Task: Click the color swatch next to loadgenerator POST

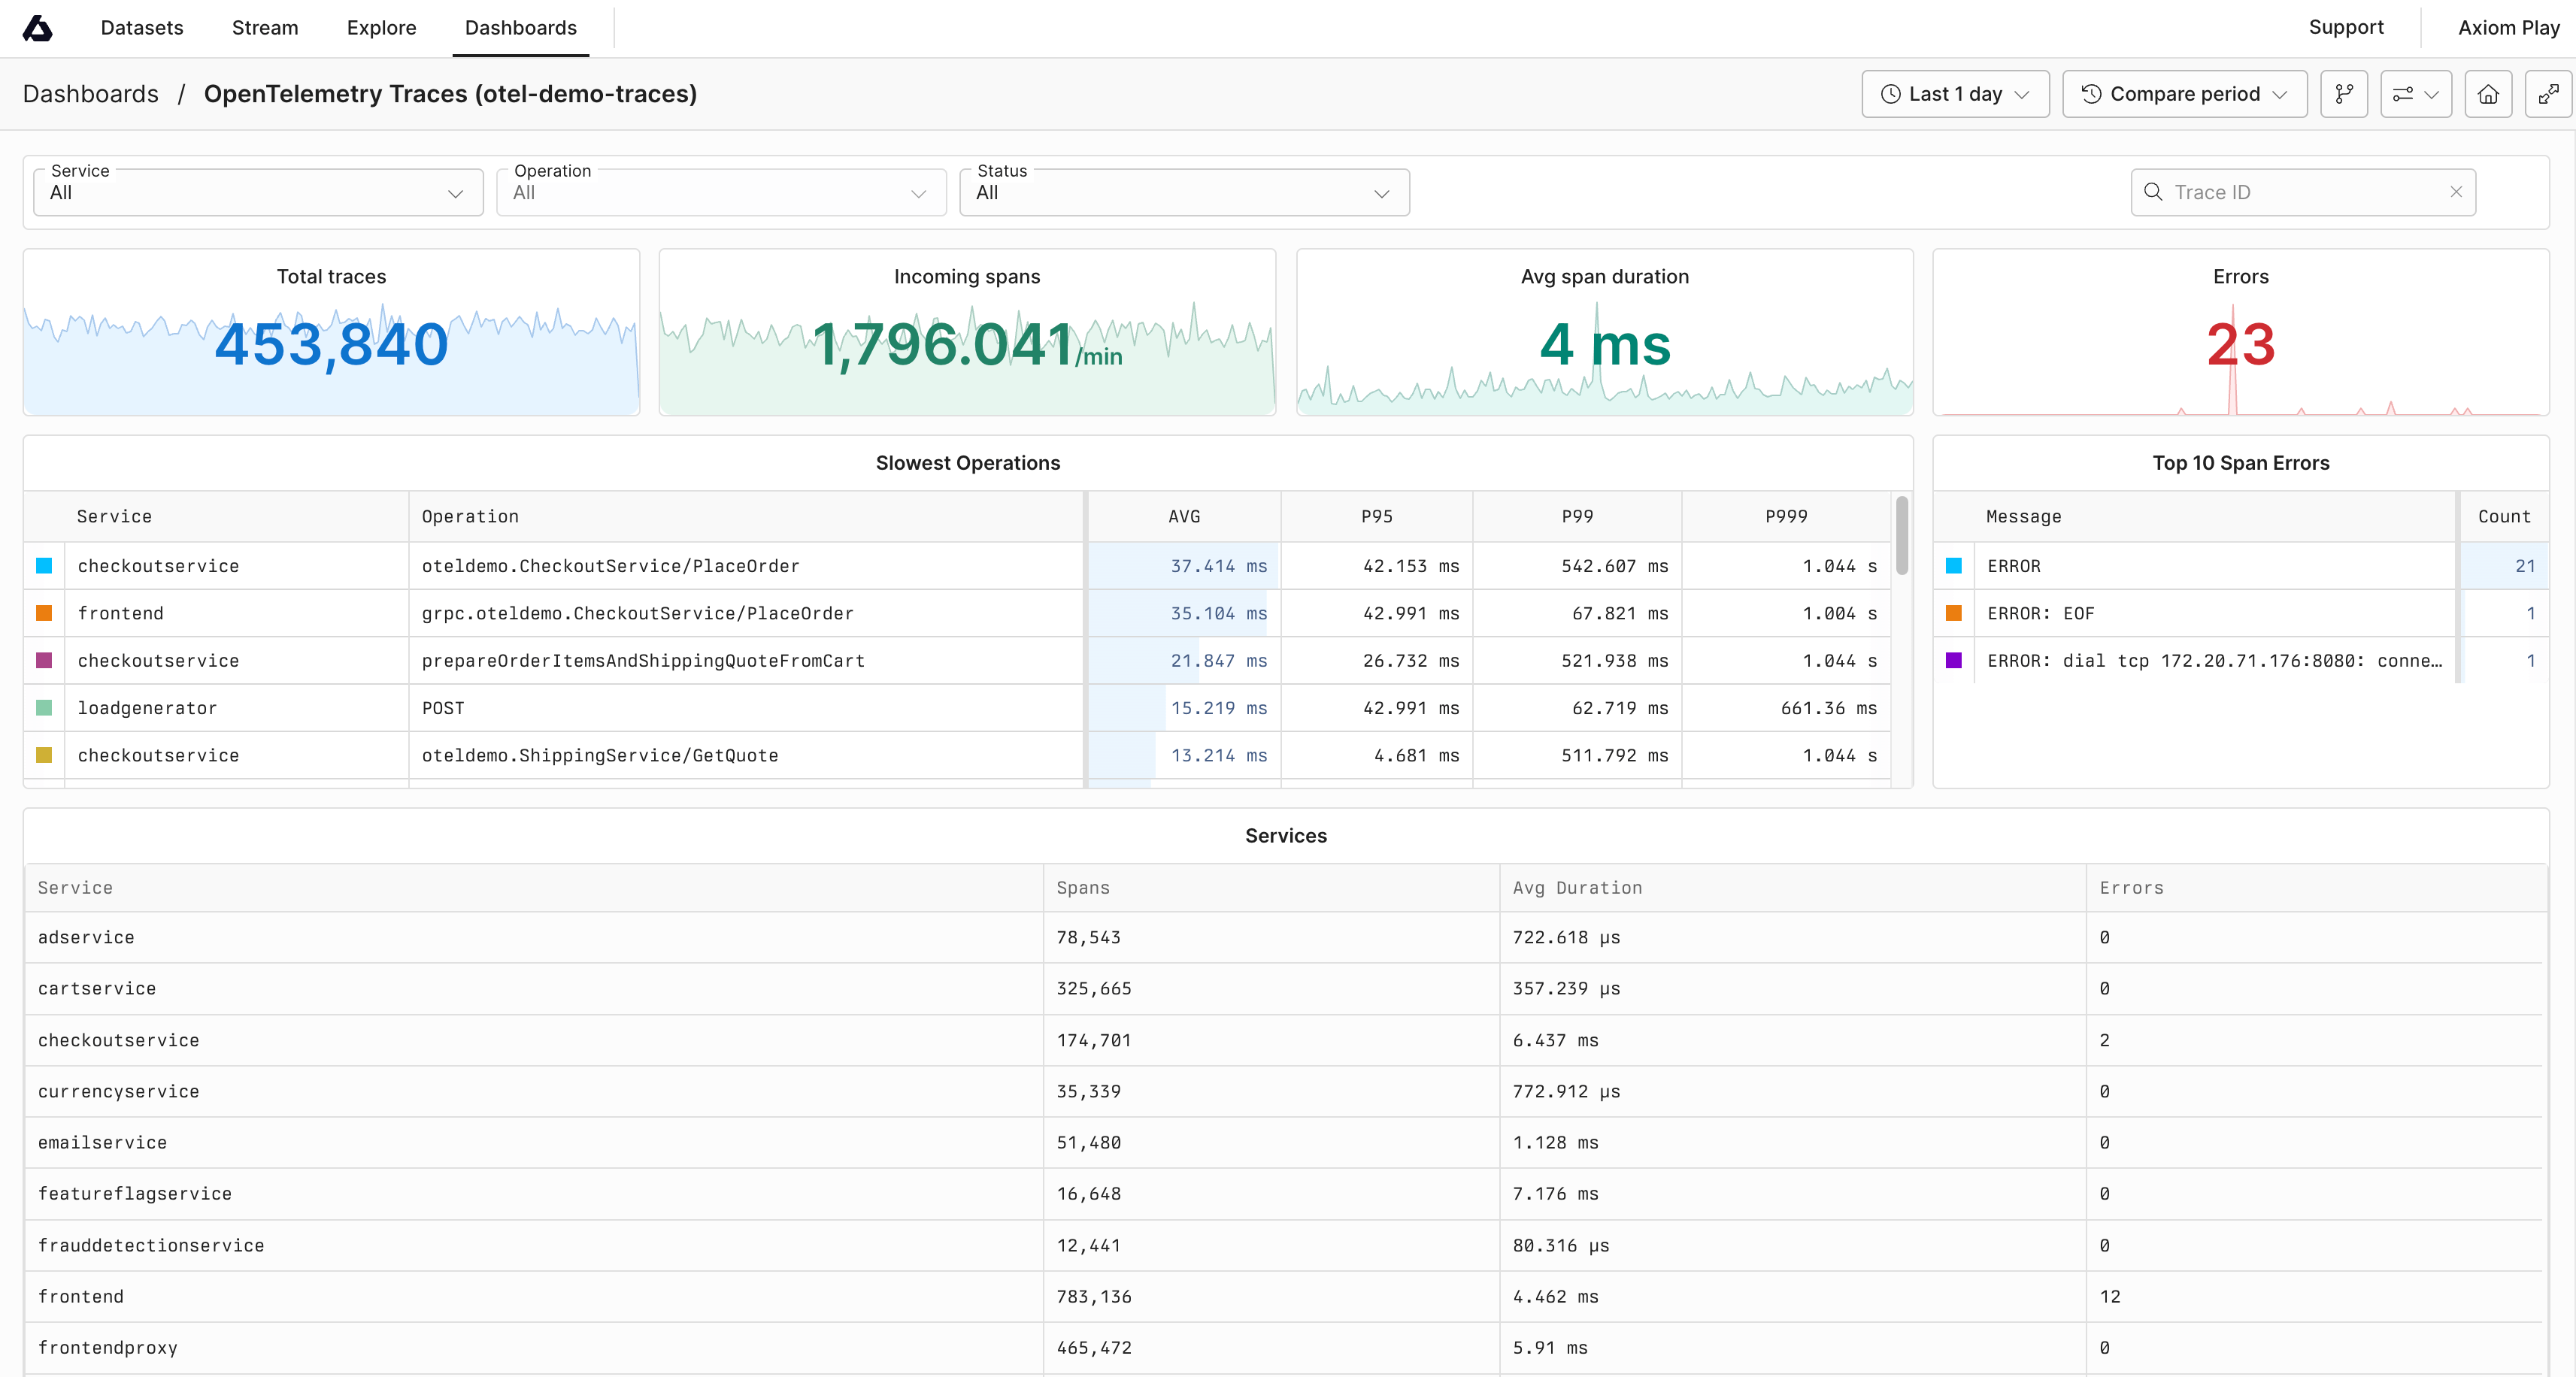Action: tap(44, 708)
